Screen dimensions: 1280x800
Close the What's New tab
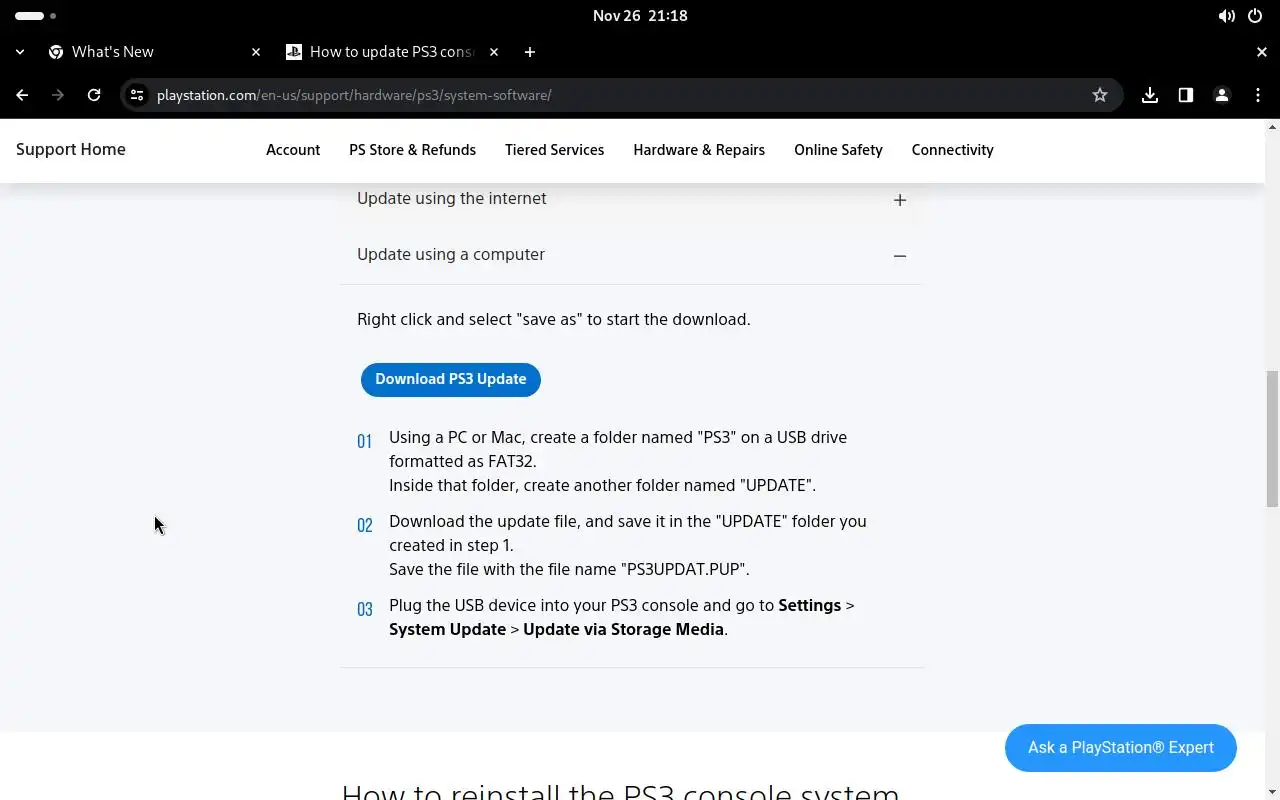coord(256,52)
